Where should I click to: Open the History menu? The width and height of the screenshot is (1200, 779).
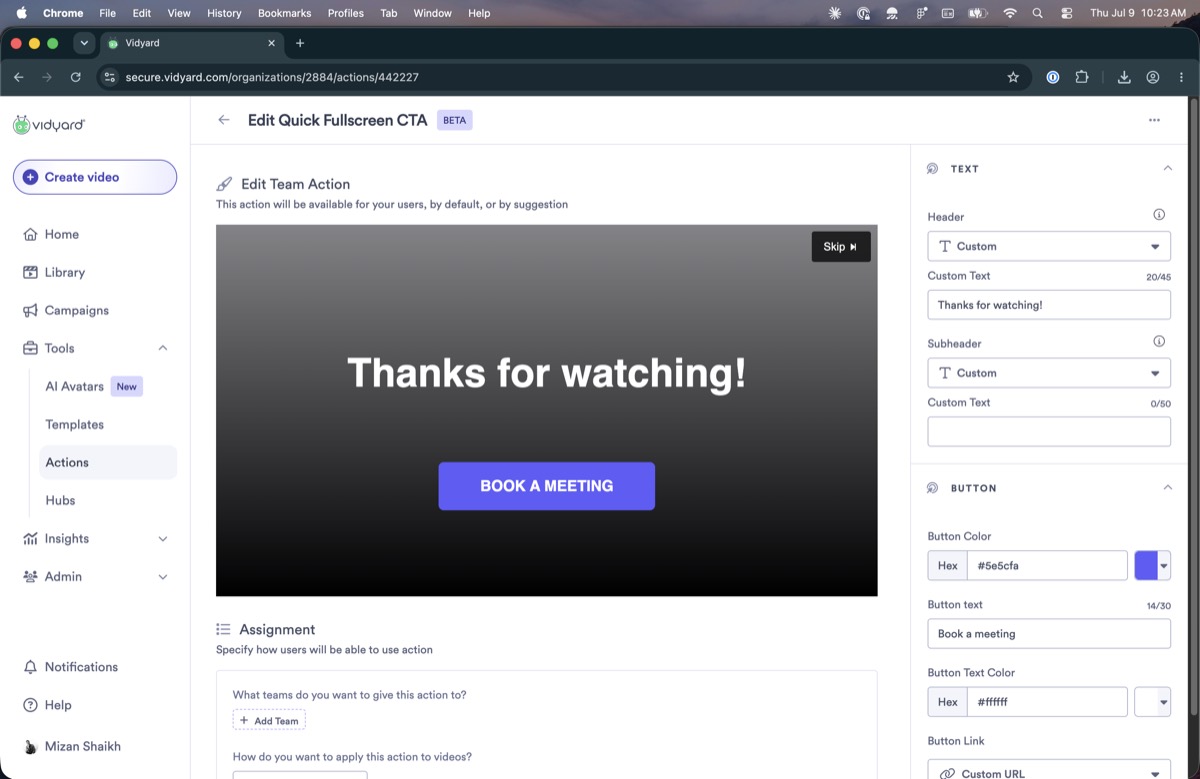click(224, 13)
